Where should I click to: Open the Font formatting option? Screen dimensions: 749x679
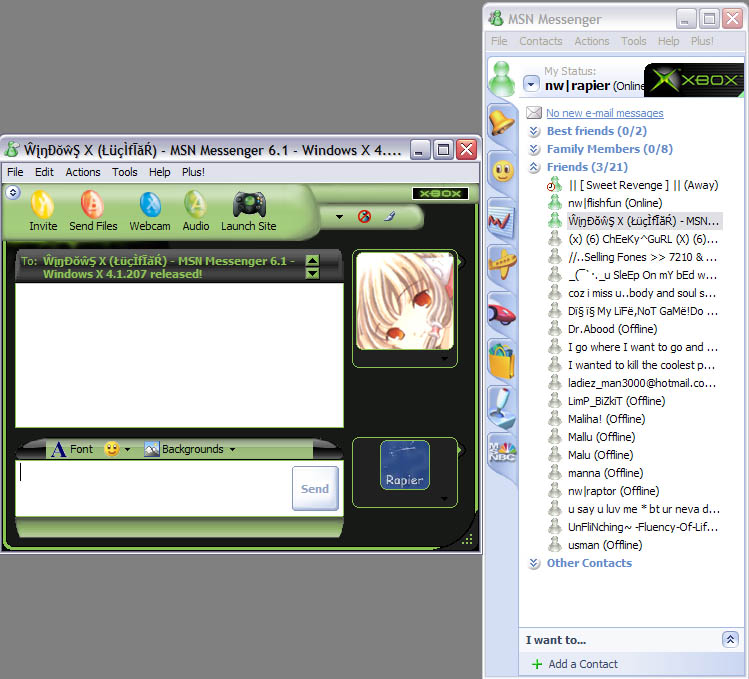pos(73,449)
